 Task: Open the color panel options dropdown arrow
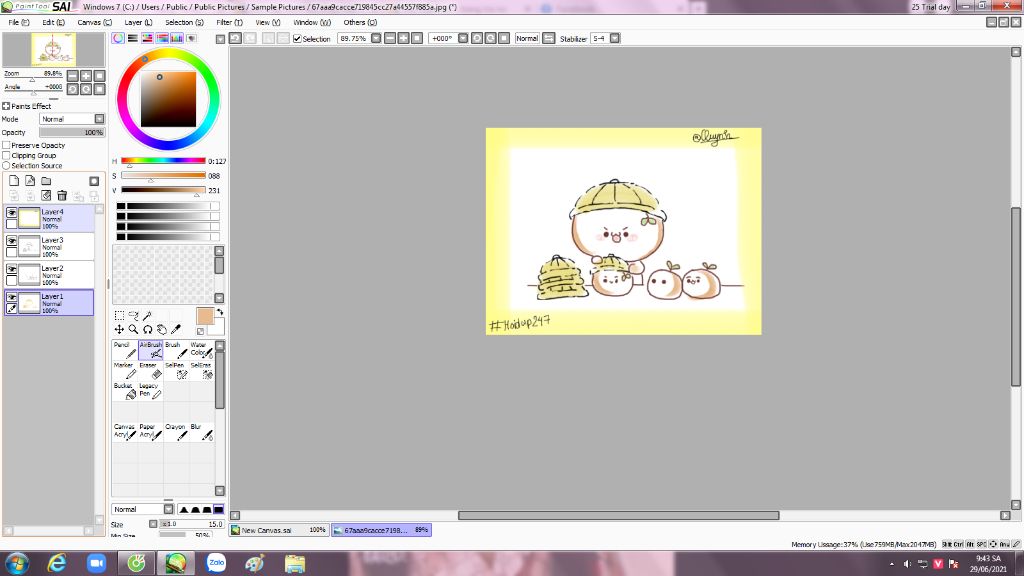click(x=221, y=39)
